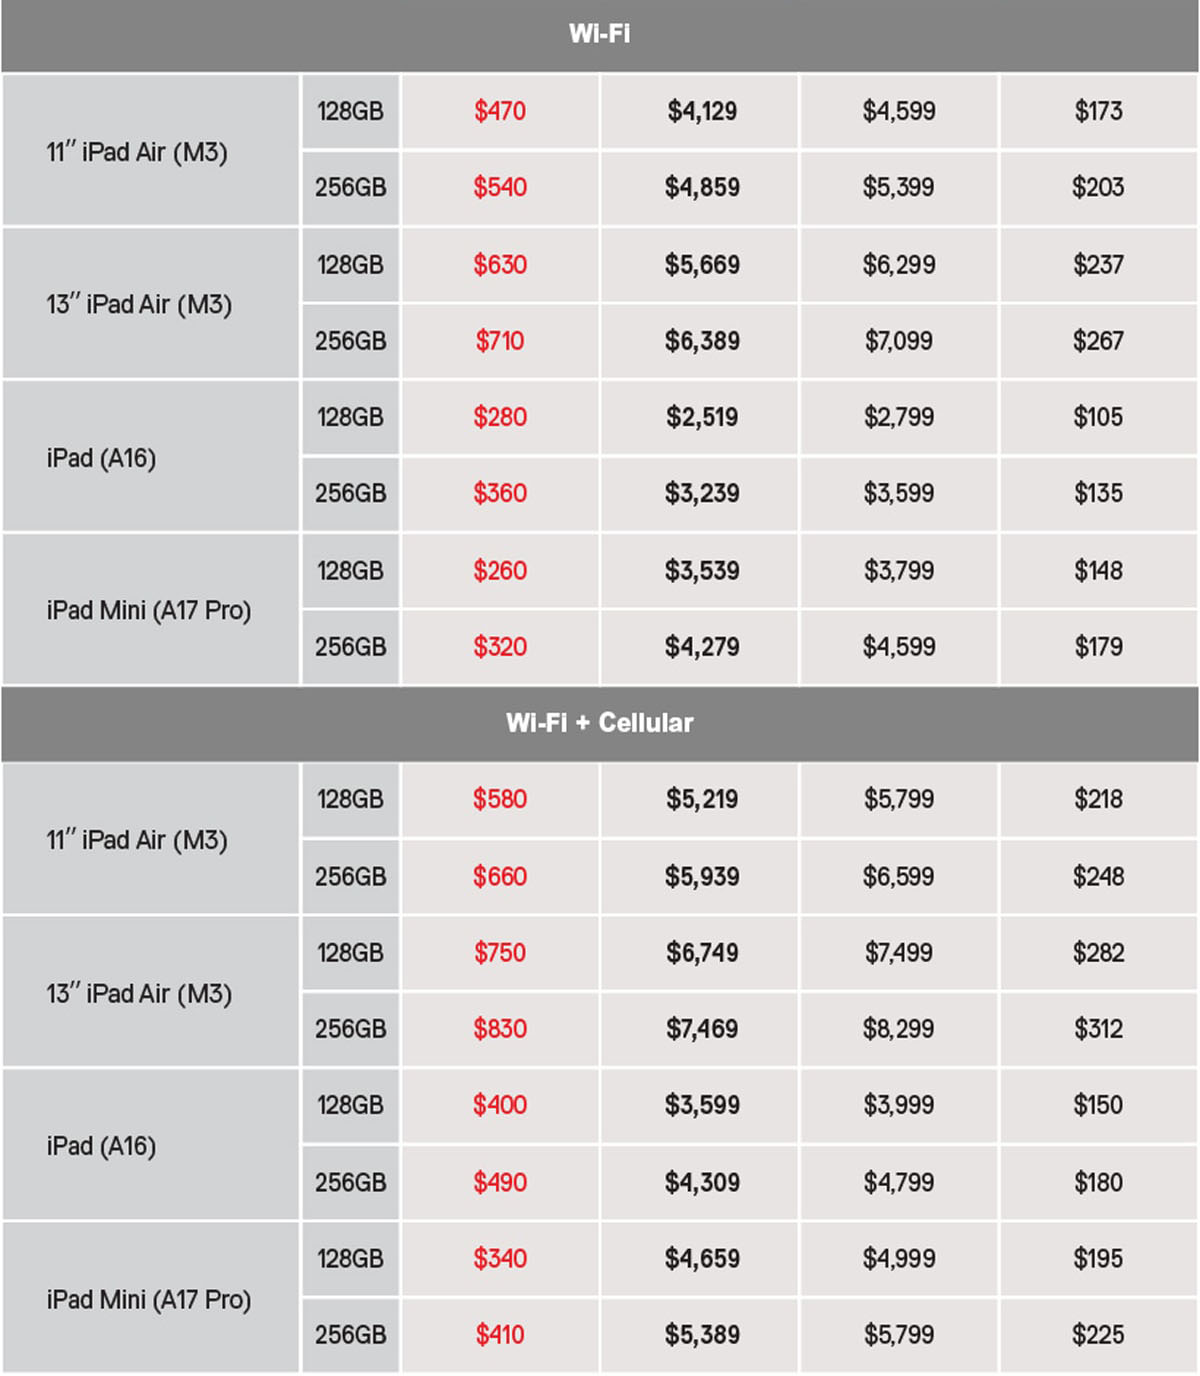The height and width of the screenshot is (1376, 1200).
Task: Select the $105 monthly price cell
Action: tap(1098, 417)
